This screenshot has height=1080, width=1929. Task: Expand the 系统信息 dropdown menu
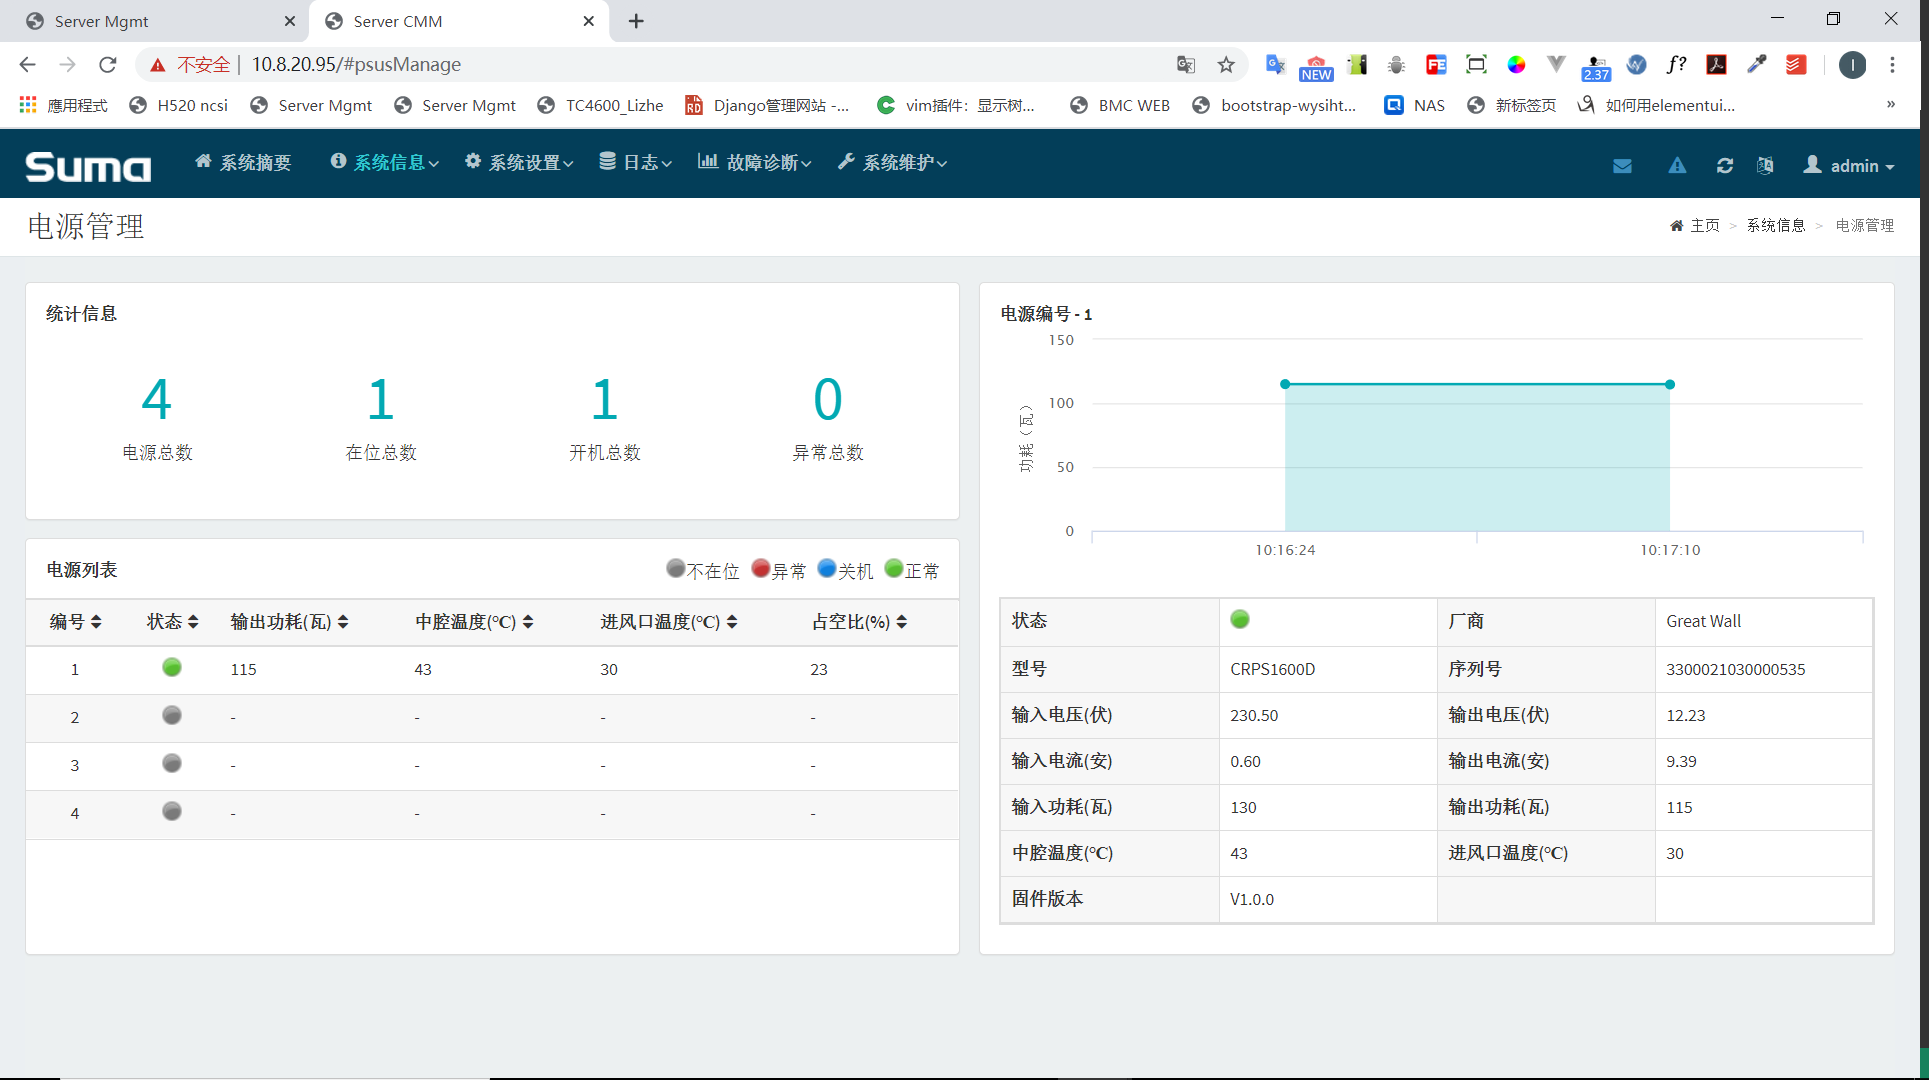click(x=385, y=163)
